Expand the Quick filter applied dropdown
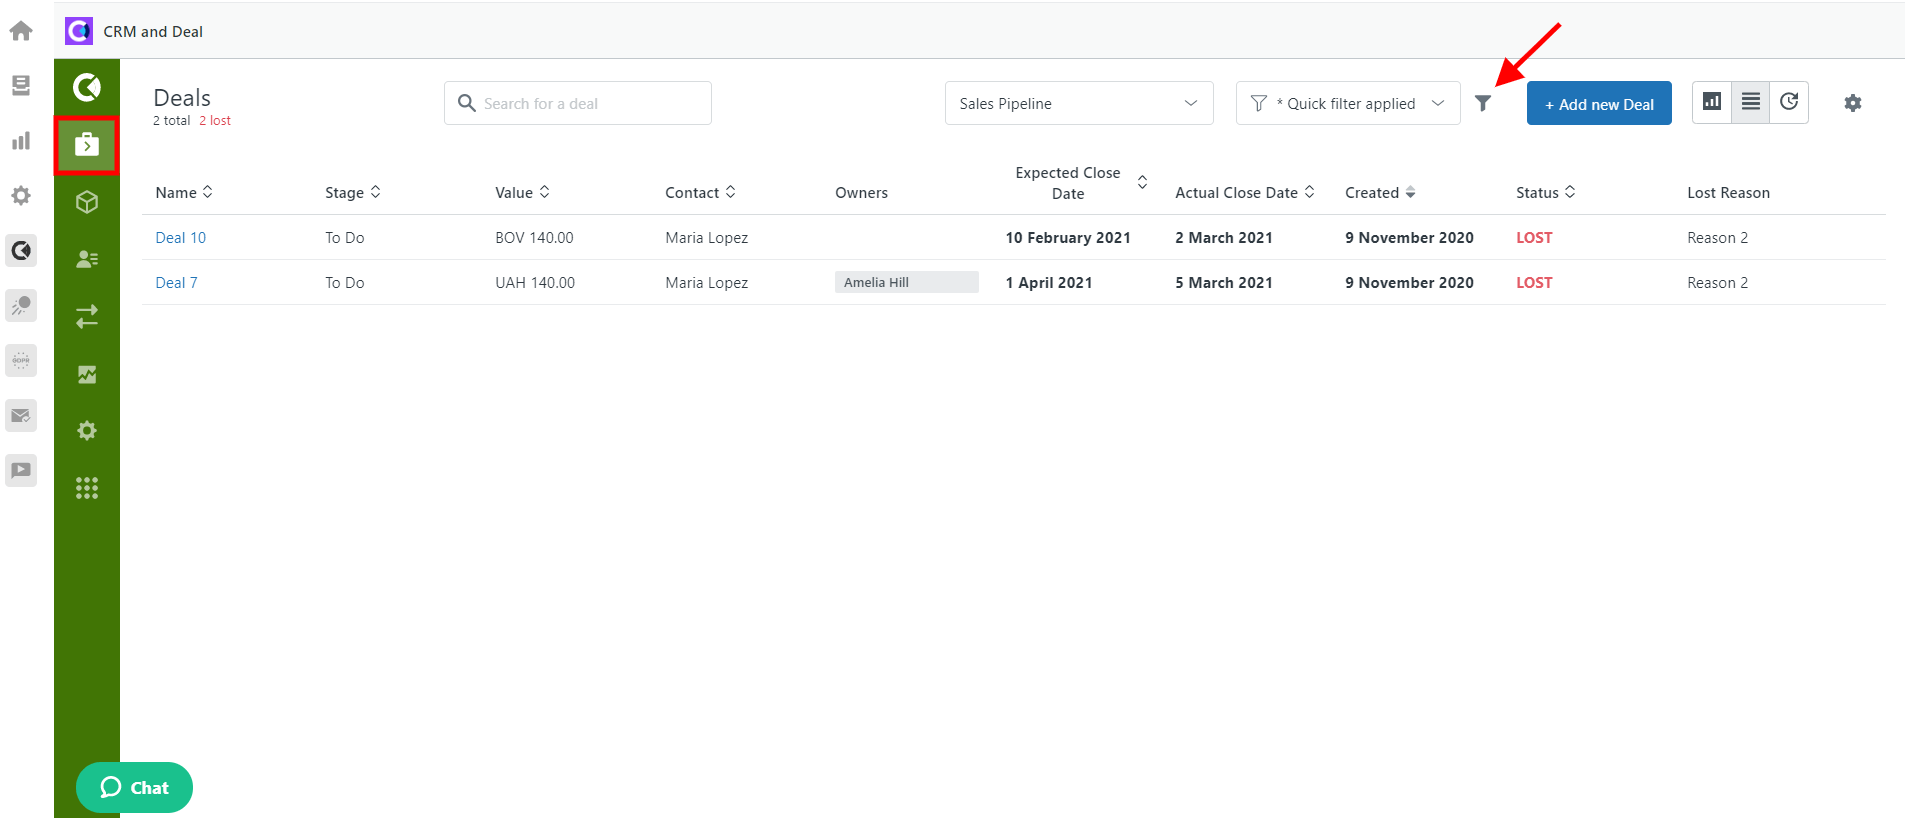The height and width of the screenshot is (818, 1905). pyautogui.click(x=1348, y=103)
